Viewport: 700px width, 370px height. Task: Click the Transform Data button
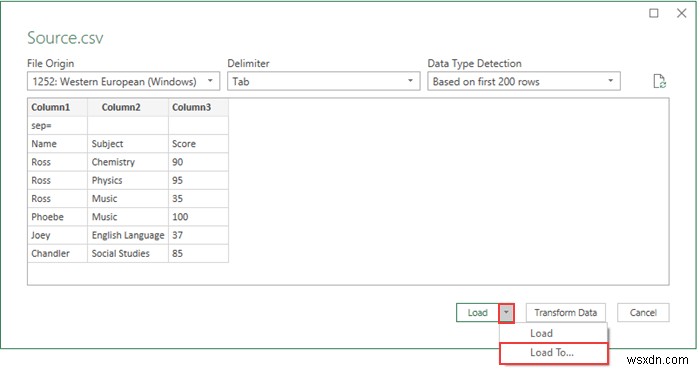click(566, 313)
